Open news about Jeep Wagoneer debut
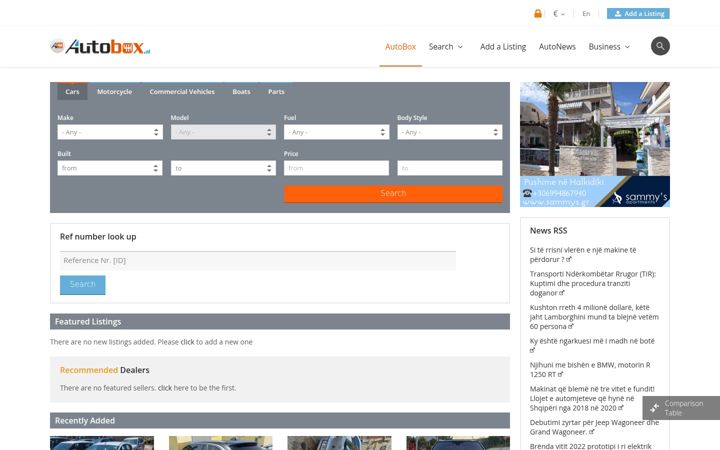The image size is (720, 450). pyautogui.click(x=594, y=427)
